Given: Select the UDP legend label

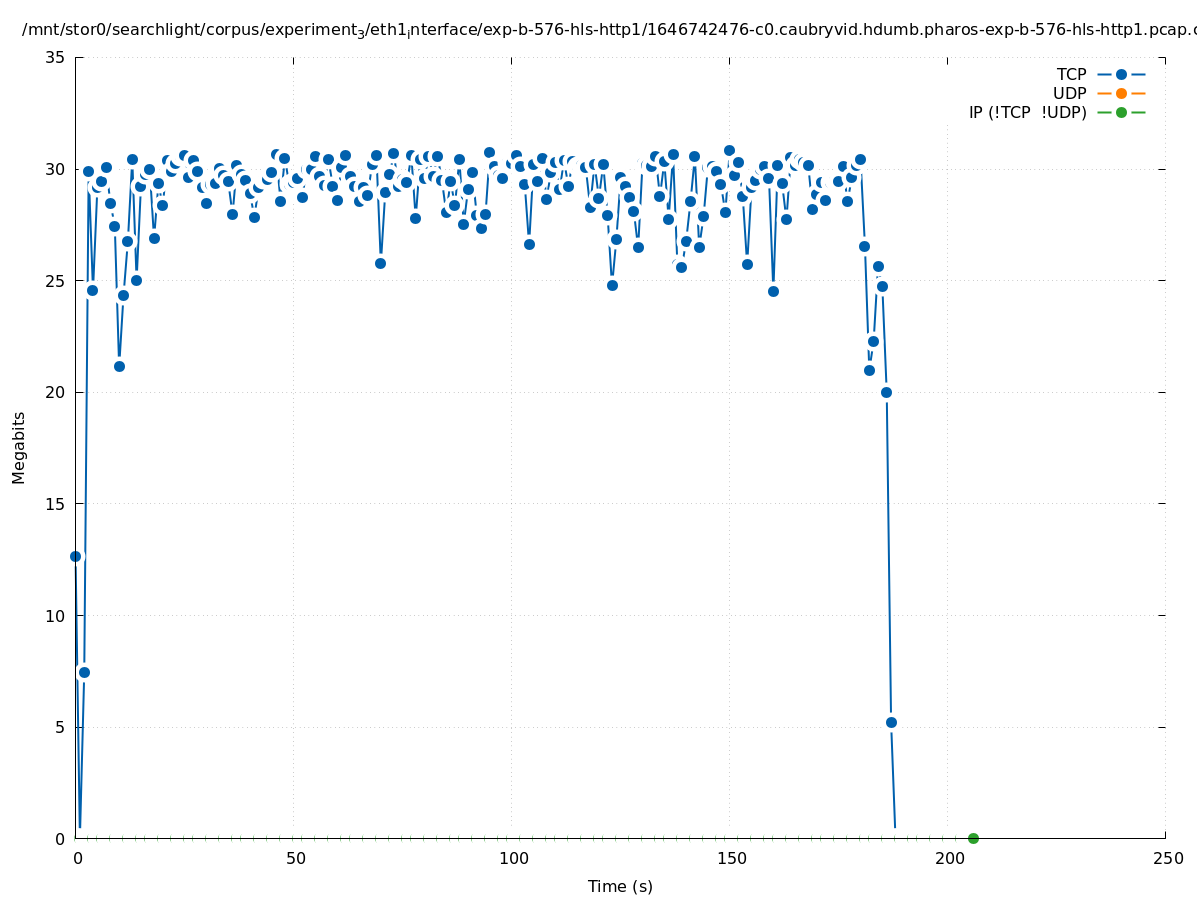Looking at the screenshot, I should click(x=1069, y=93).
